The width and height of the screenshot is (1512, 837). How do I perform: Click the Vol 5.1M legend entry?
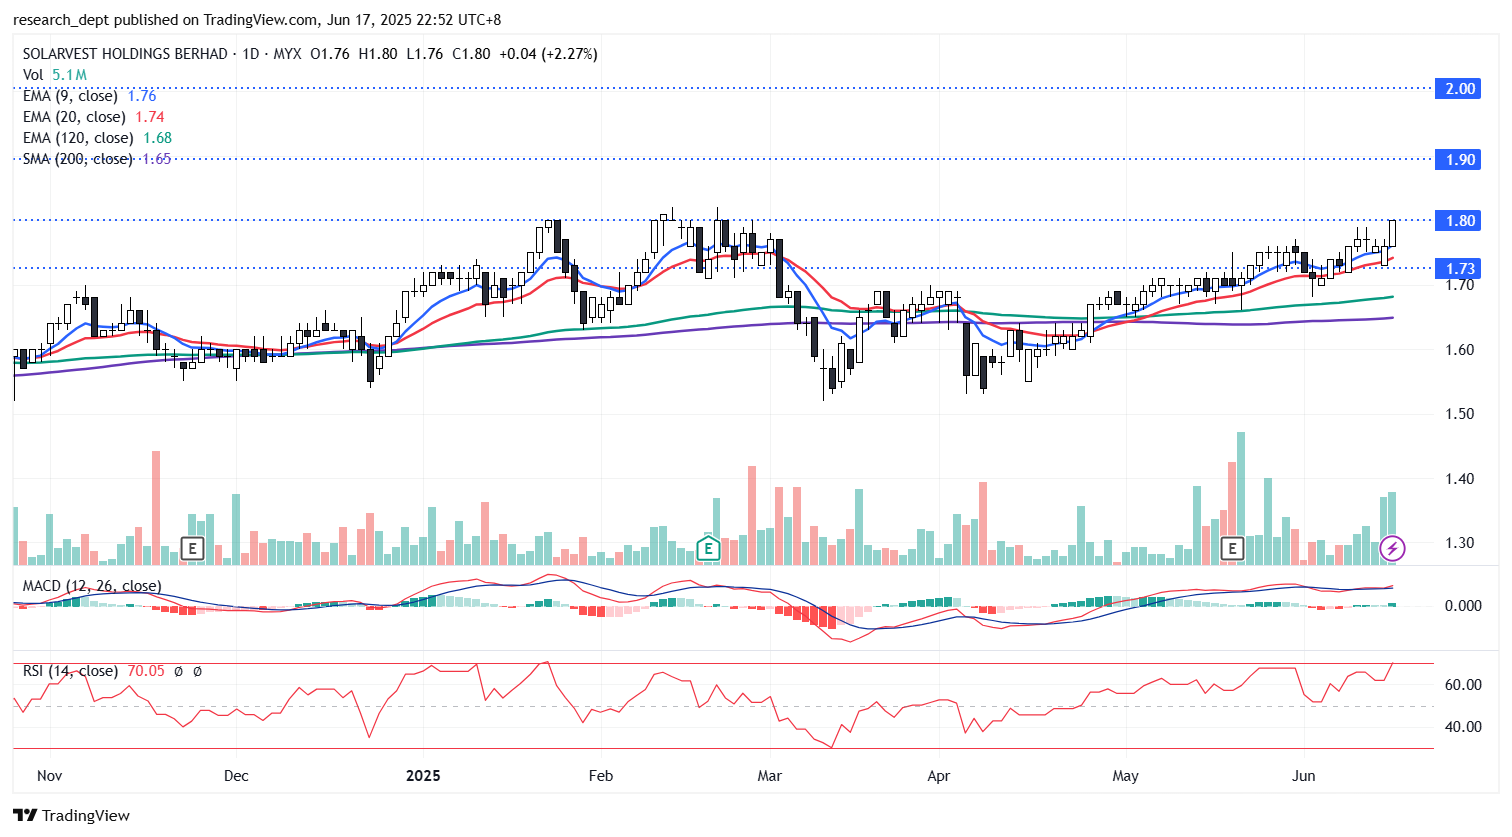tap(55, 75)
